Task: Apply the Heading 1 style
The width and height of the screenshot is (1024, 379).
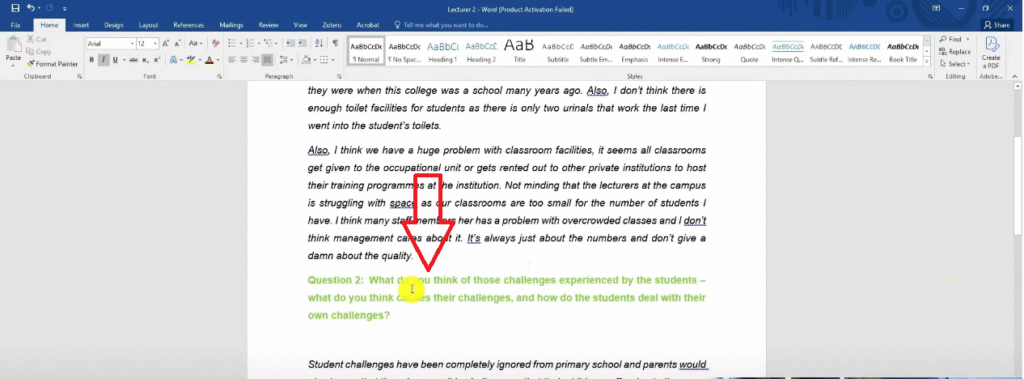Action: tap(443, 52)
